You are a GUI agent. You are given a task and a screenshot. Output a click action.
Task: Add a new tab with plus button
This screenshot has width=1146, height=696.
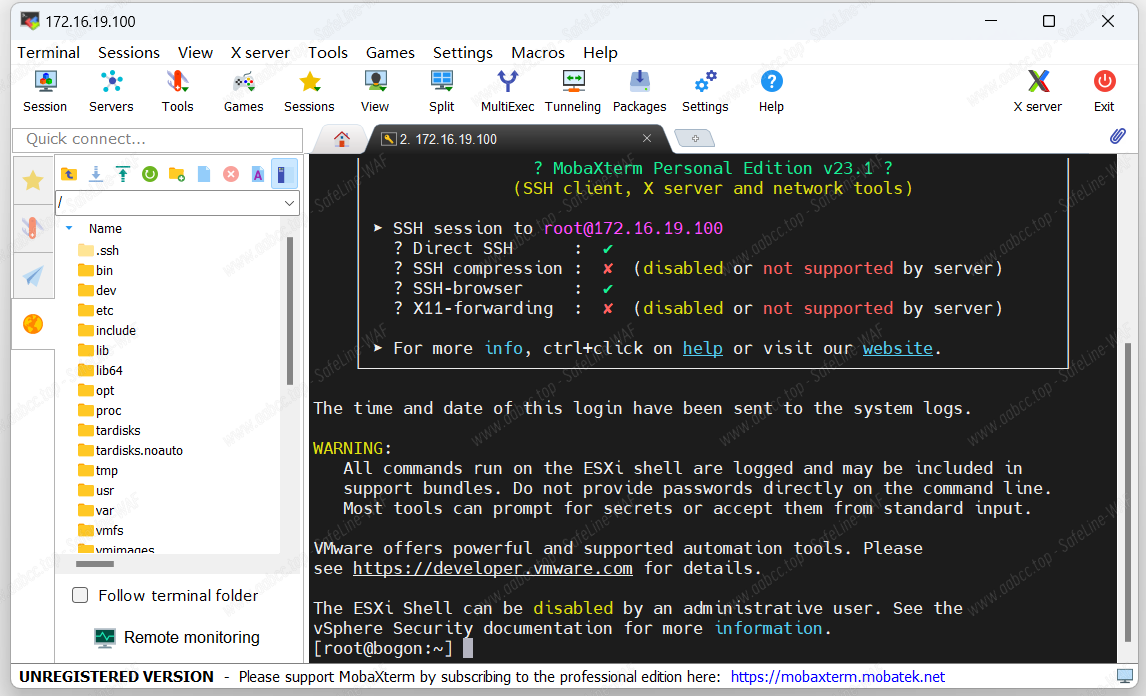click(694, 138)
